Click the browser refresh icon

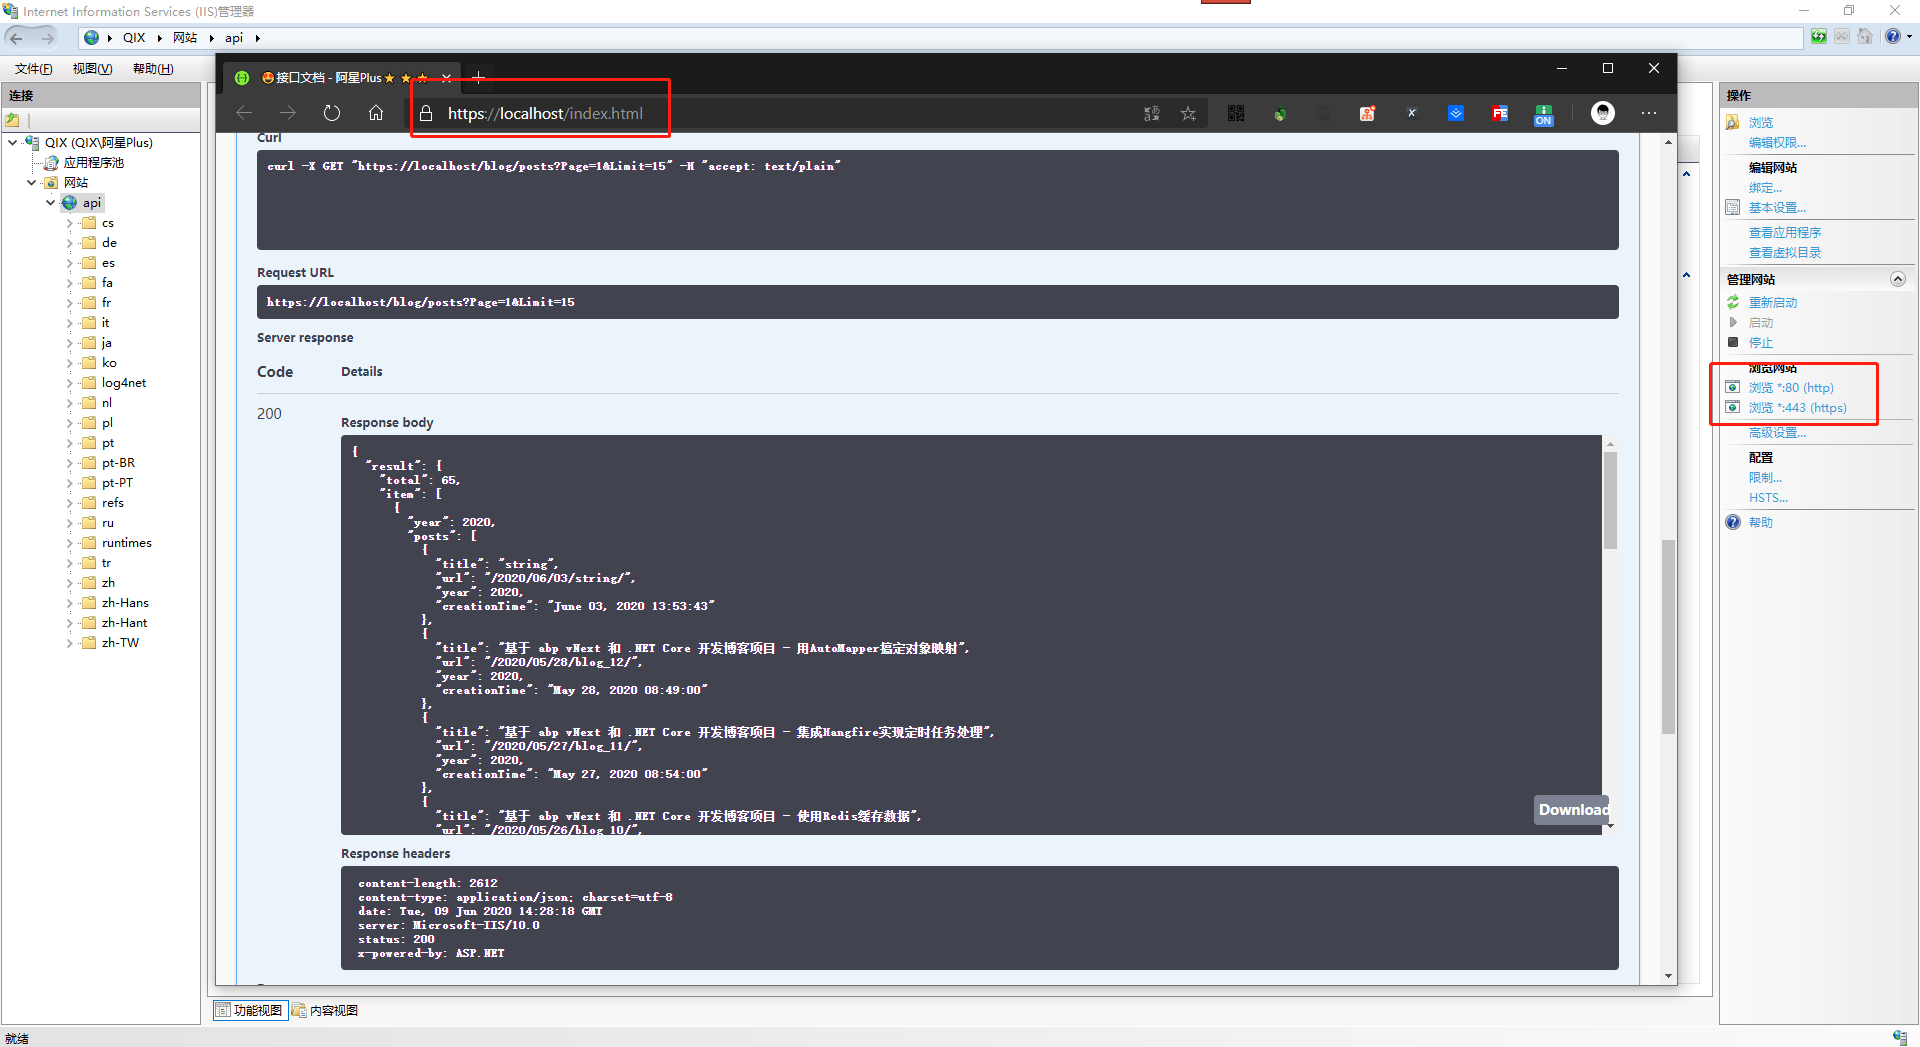pyautogui.click(x=332, y=113)
